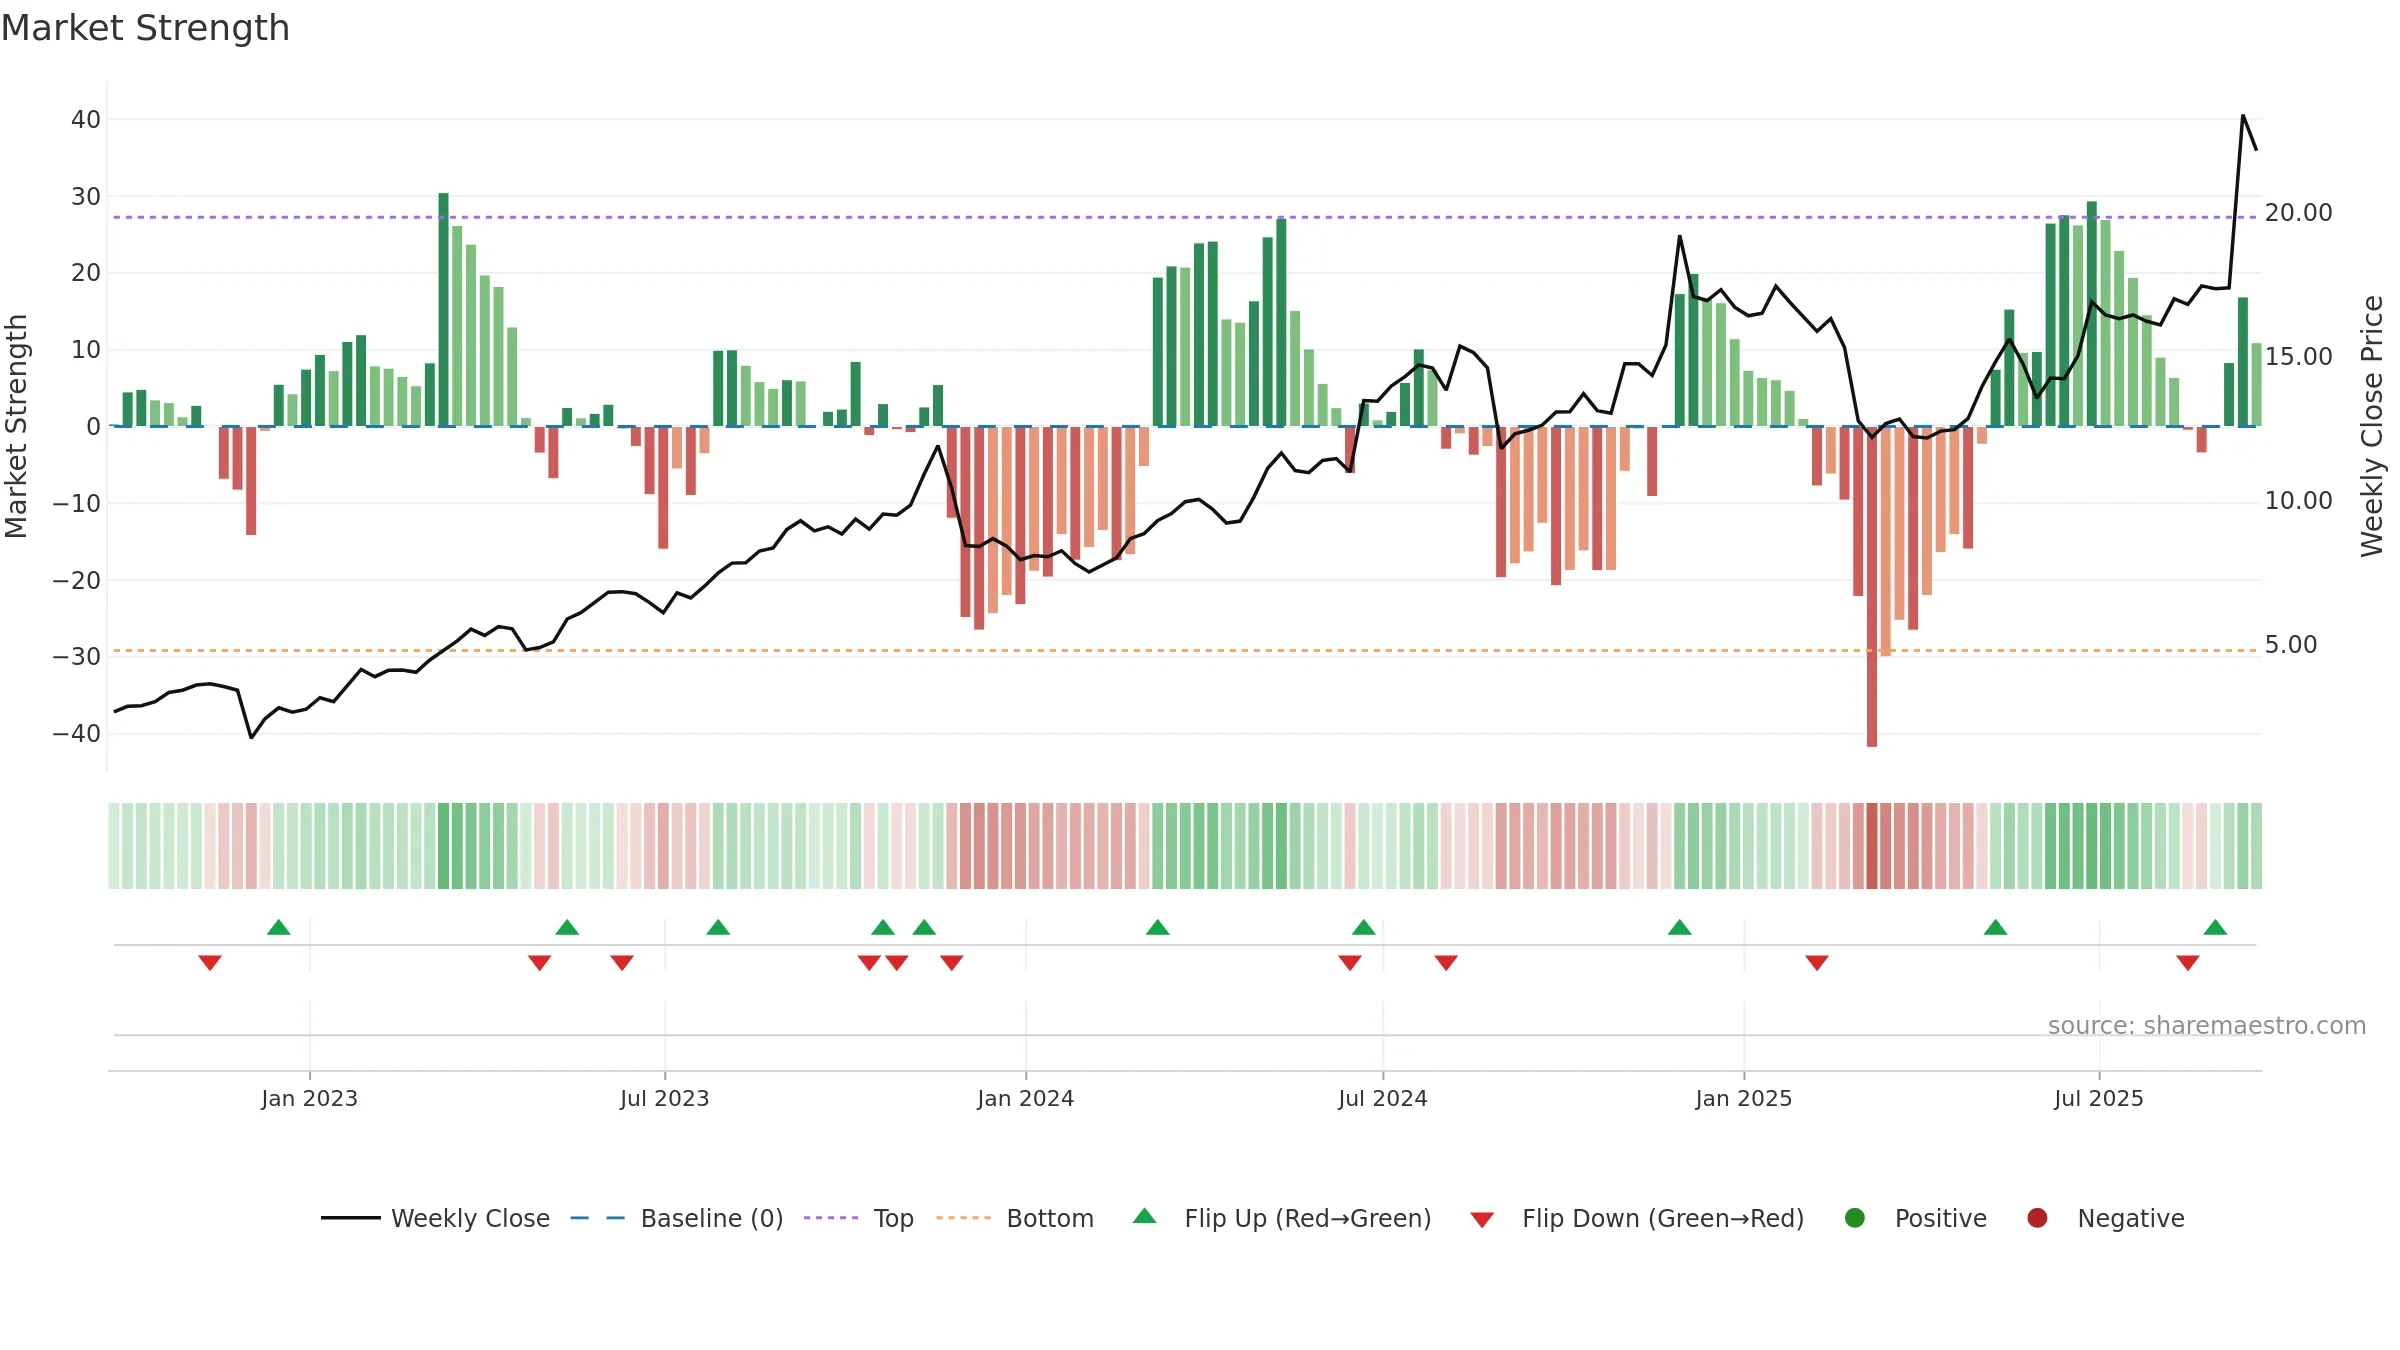
Task: Click the rotated Market Strength y-axis title
Action: [x=16, y=426]
